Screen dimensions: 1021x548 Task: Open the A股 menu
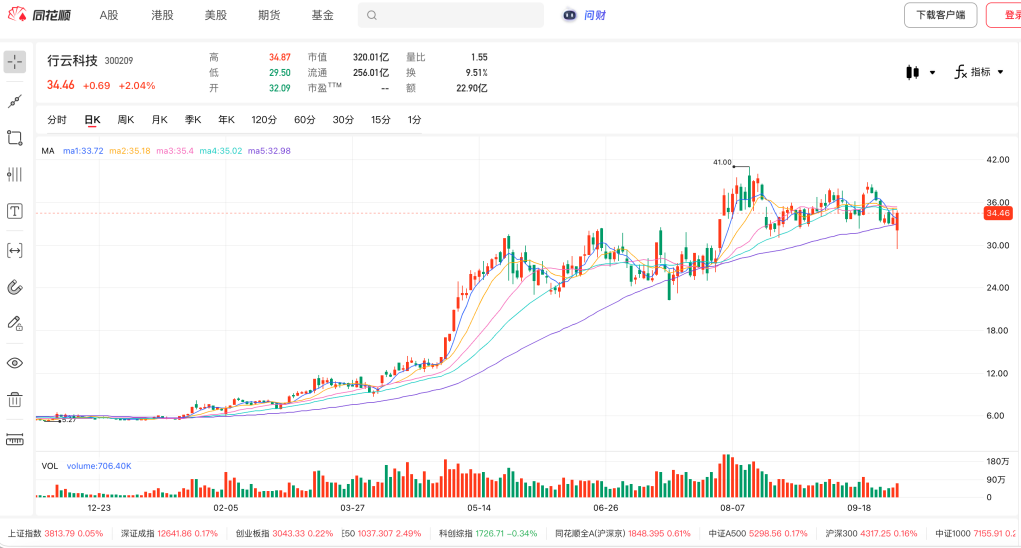(x=109, y=15)
